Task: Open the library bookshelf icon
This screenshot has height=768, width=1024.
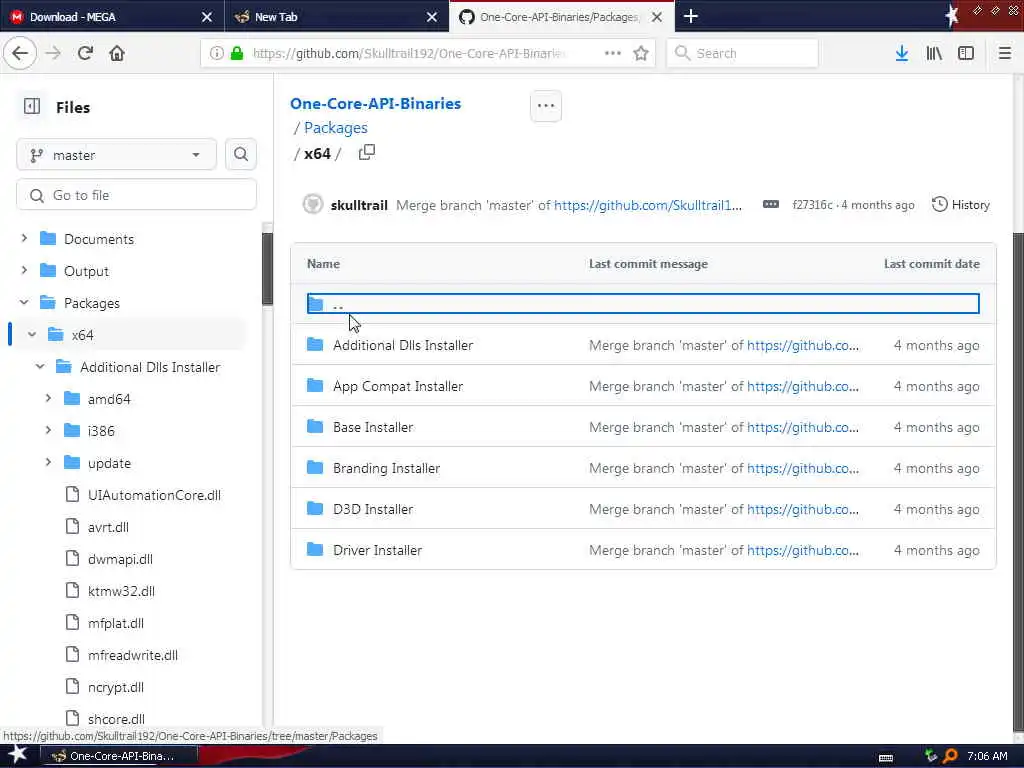Action: click(x=934, y=53)
